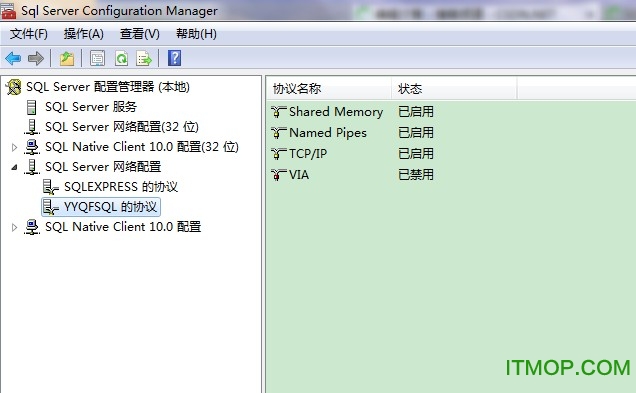Click 已启用 status of TCP/IP

[416, 154]
